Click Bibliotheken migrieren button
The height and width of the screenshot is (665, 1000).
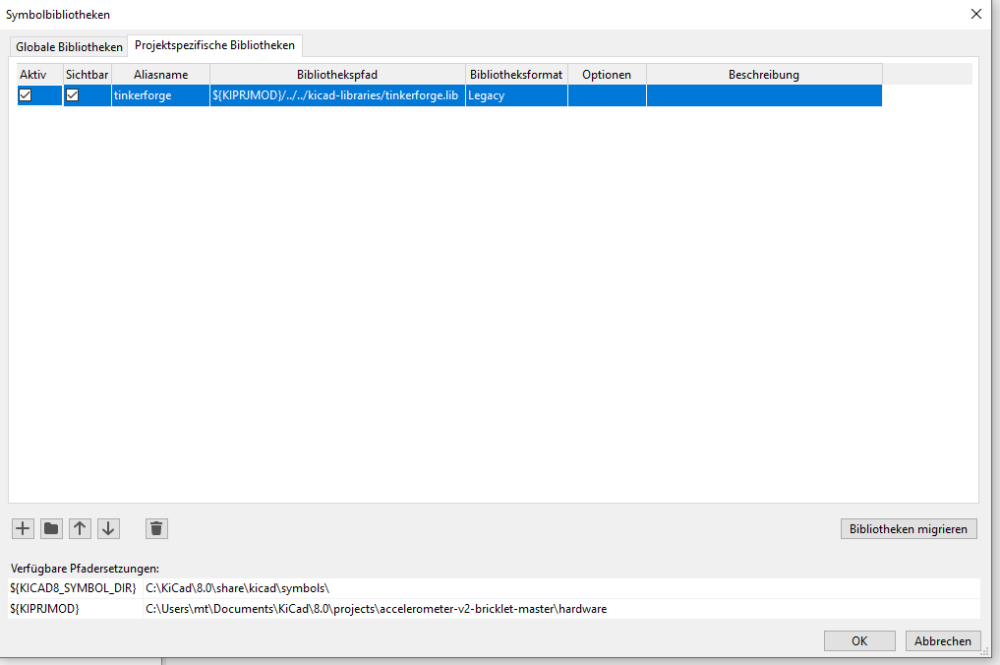[908, 529]
